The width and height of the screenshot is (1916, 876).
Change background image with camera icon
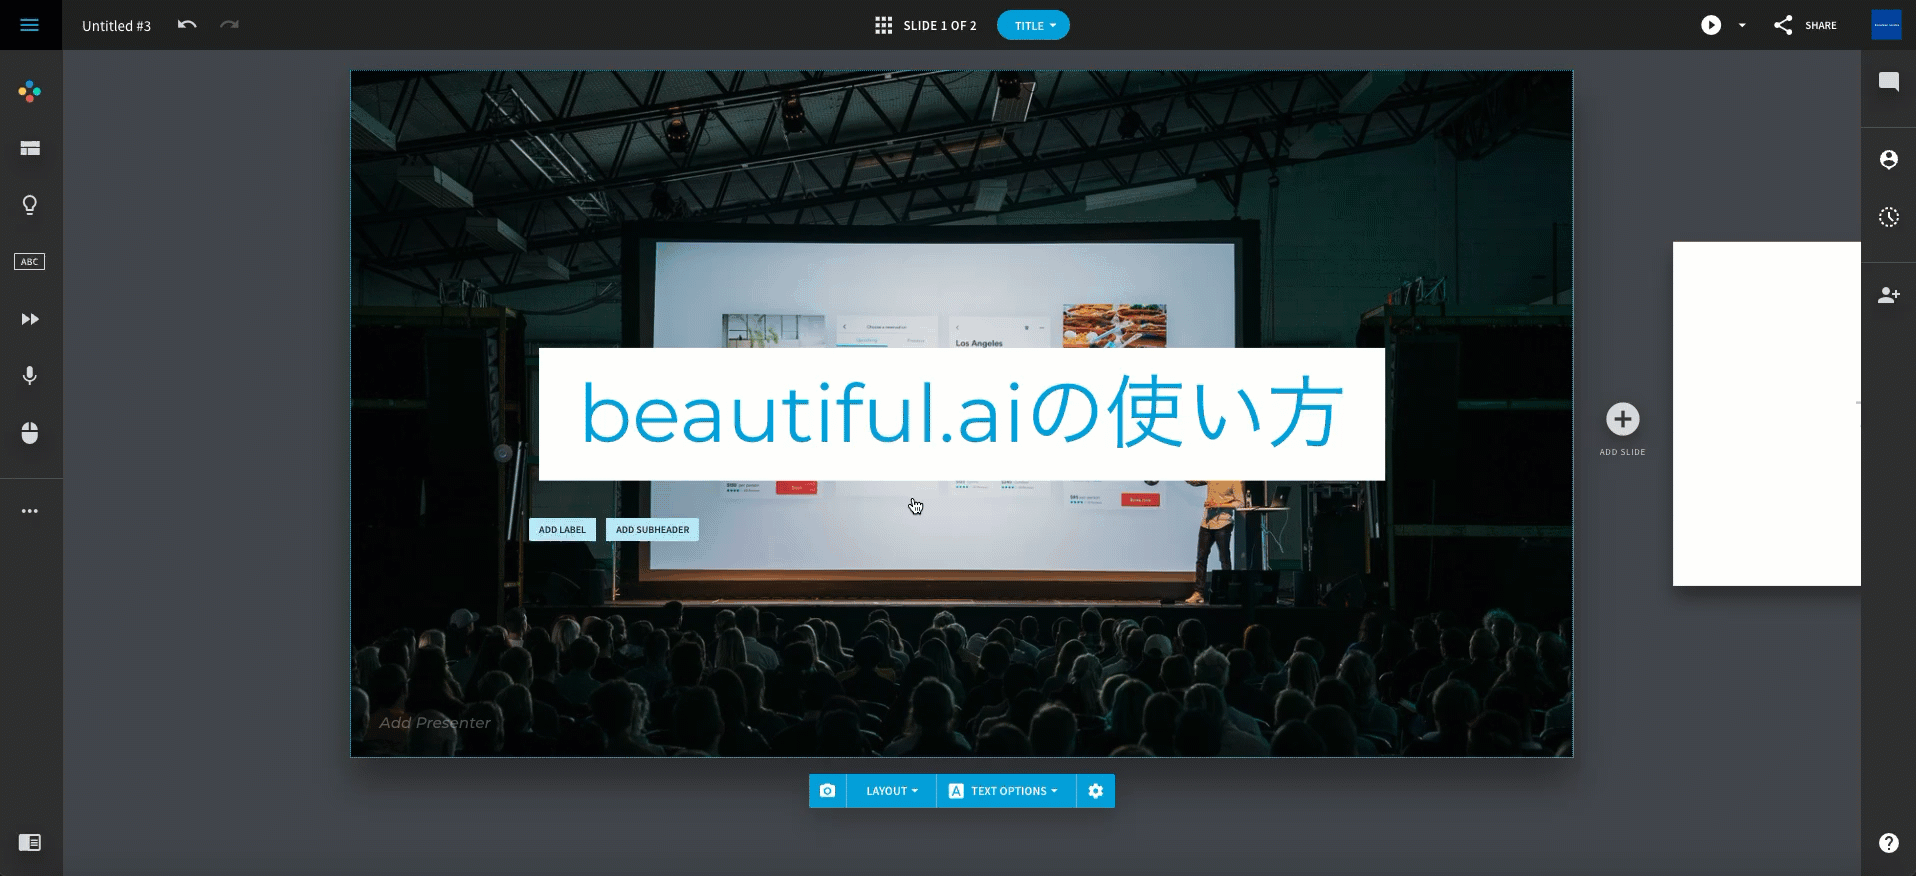coord(827,791)
